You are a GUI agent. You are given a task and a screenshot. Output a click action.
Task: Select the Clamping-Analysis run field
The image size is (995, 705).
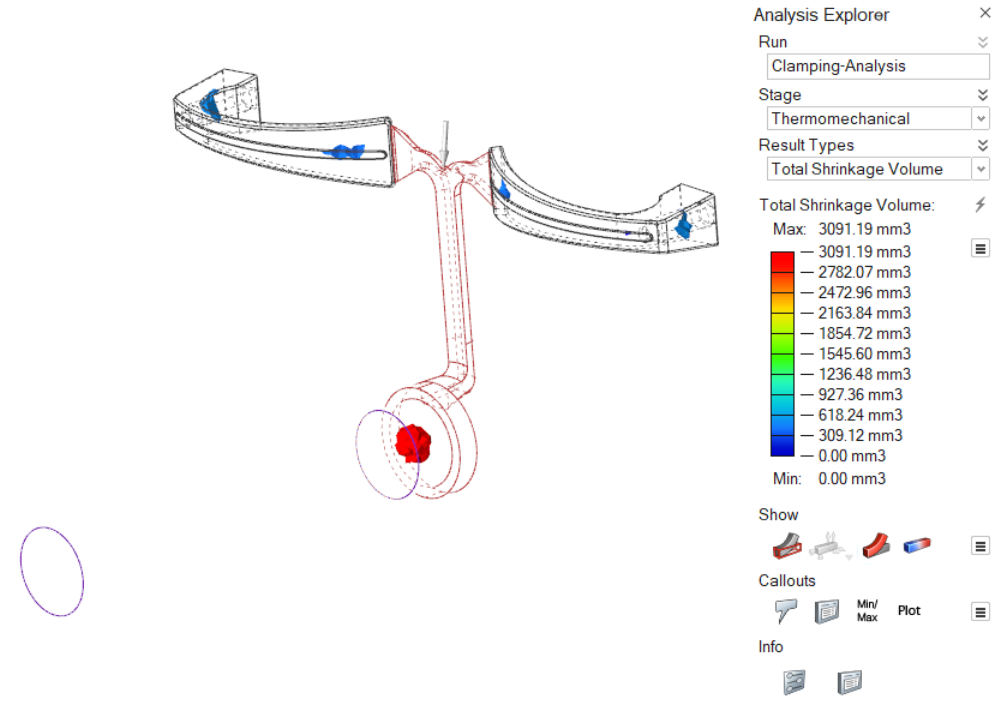877,67
